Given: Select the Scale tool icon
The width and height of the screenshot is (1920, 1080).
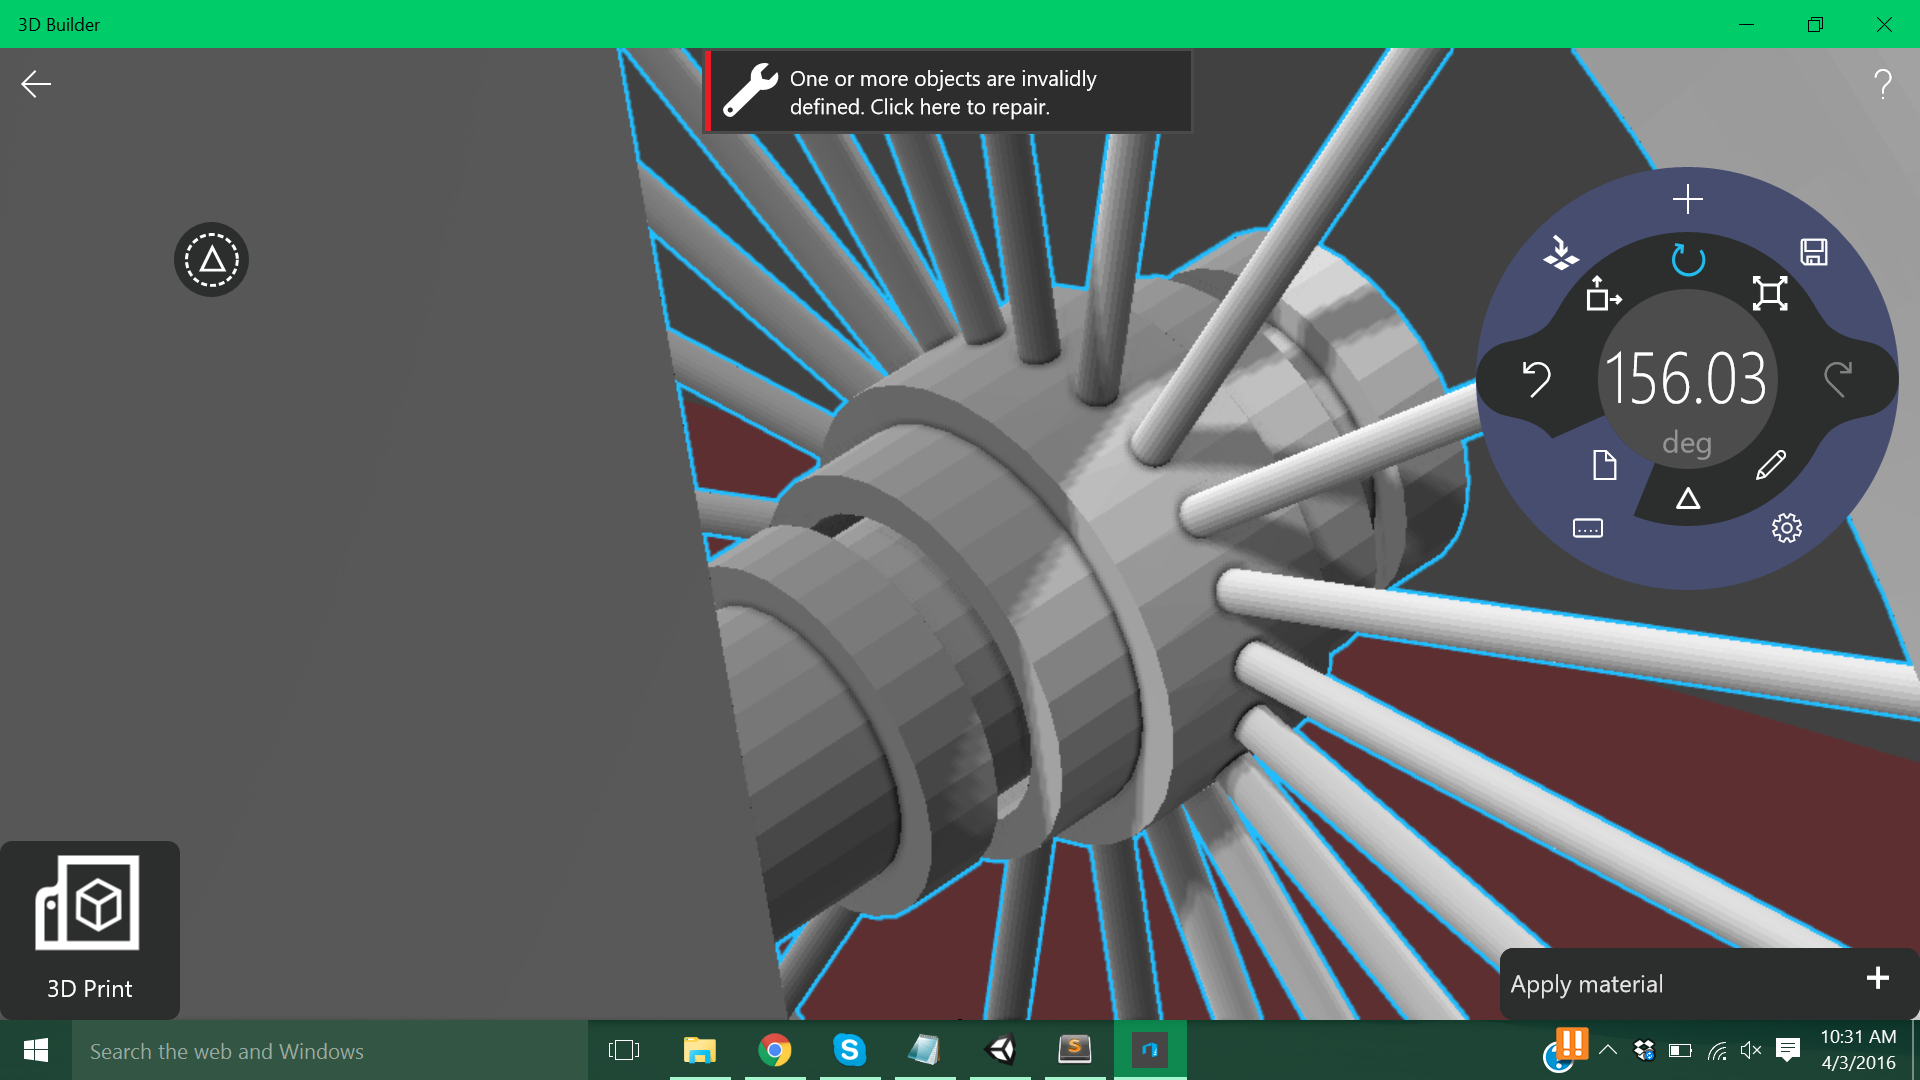Looking at the screenshot, I should [x=1769, y=293].
